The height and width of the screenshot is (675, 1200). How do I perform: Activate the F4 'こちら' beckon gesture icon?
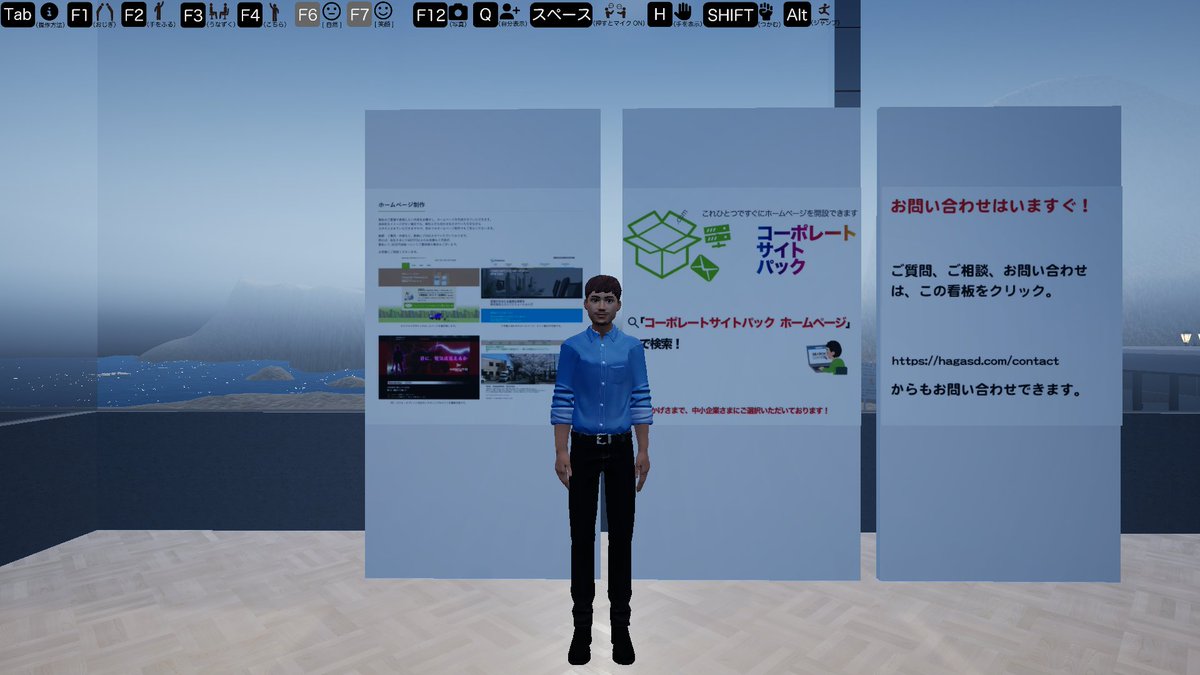click(272, 14)
